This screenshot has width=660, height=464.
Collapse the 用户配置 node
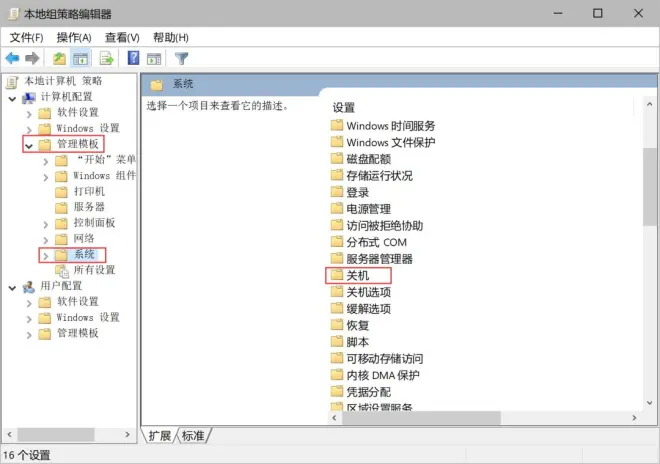coord(12,288)
